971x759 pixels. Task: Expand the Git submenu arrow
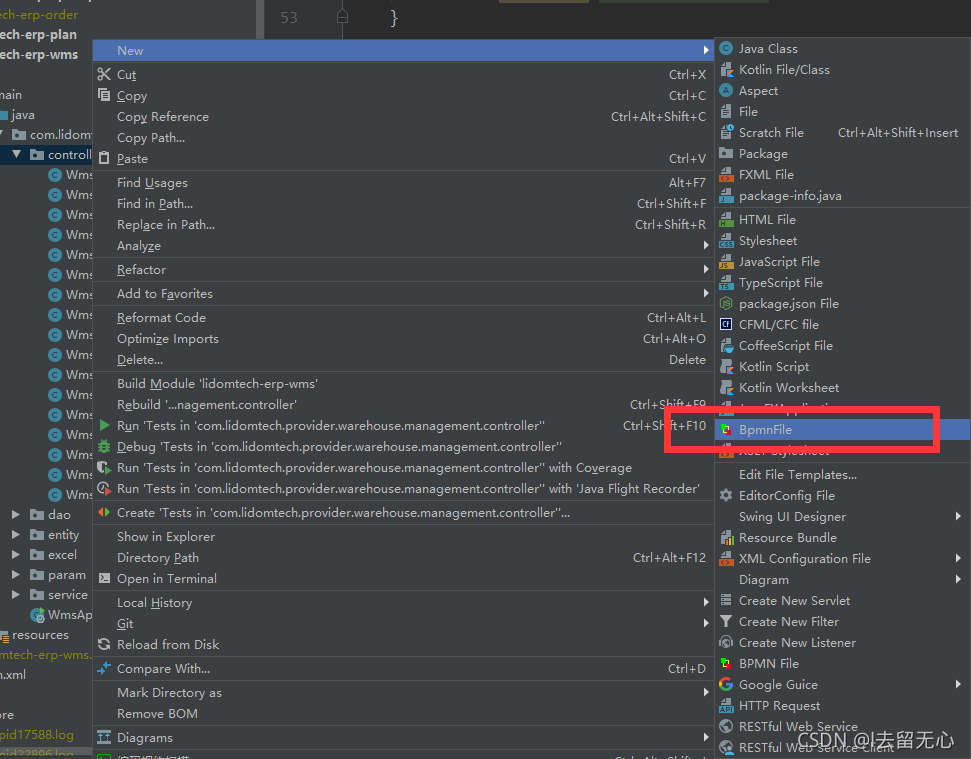[706, 623]
